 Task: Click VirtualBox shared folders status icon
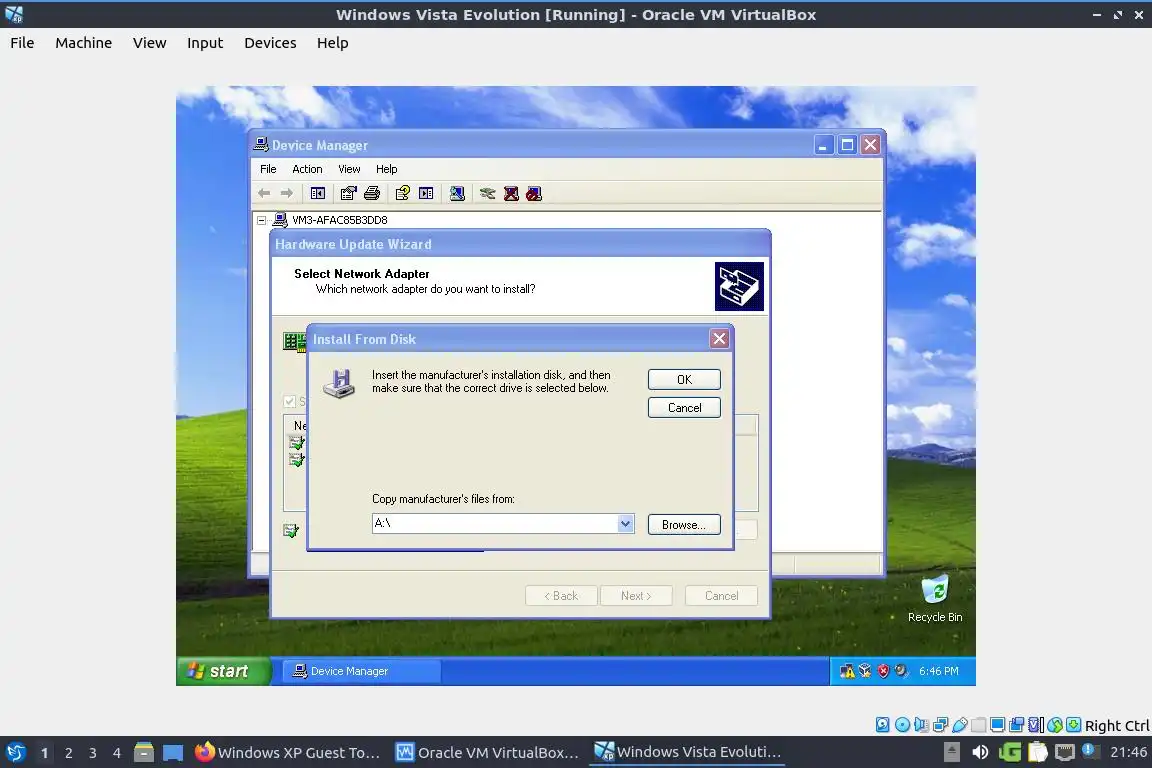(979, 725)
